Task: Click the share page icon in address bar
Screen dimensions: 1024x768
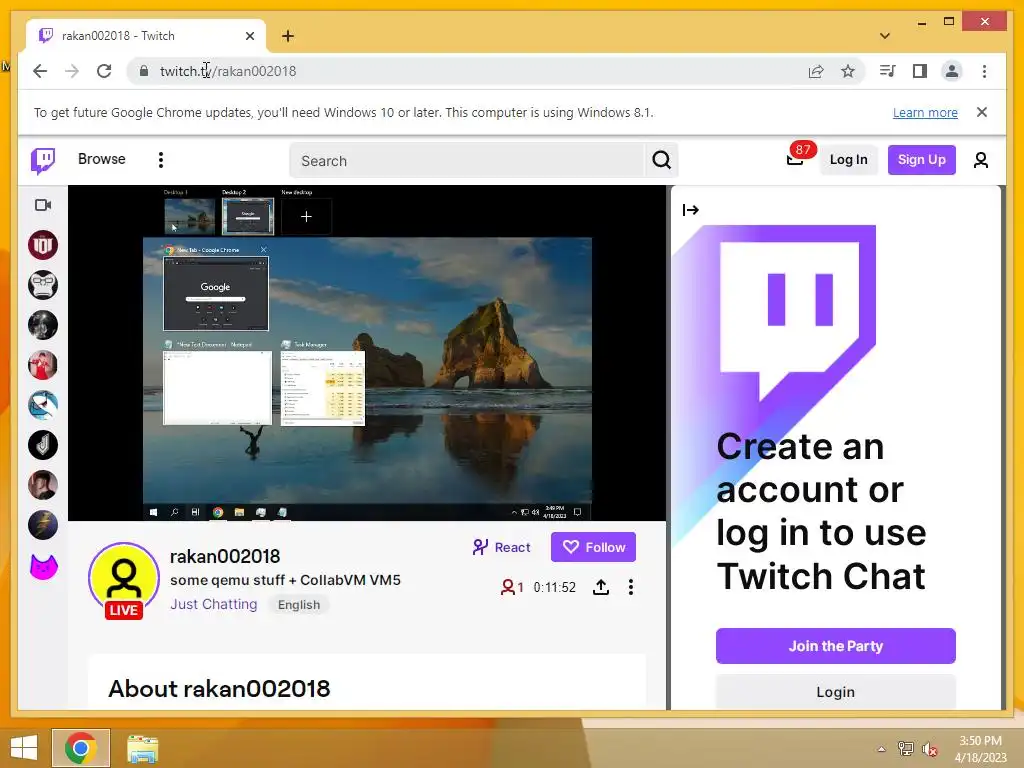Action: pyautogui.click(x=816, y=71)
